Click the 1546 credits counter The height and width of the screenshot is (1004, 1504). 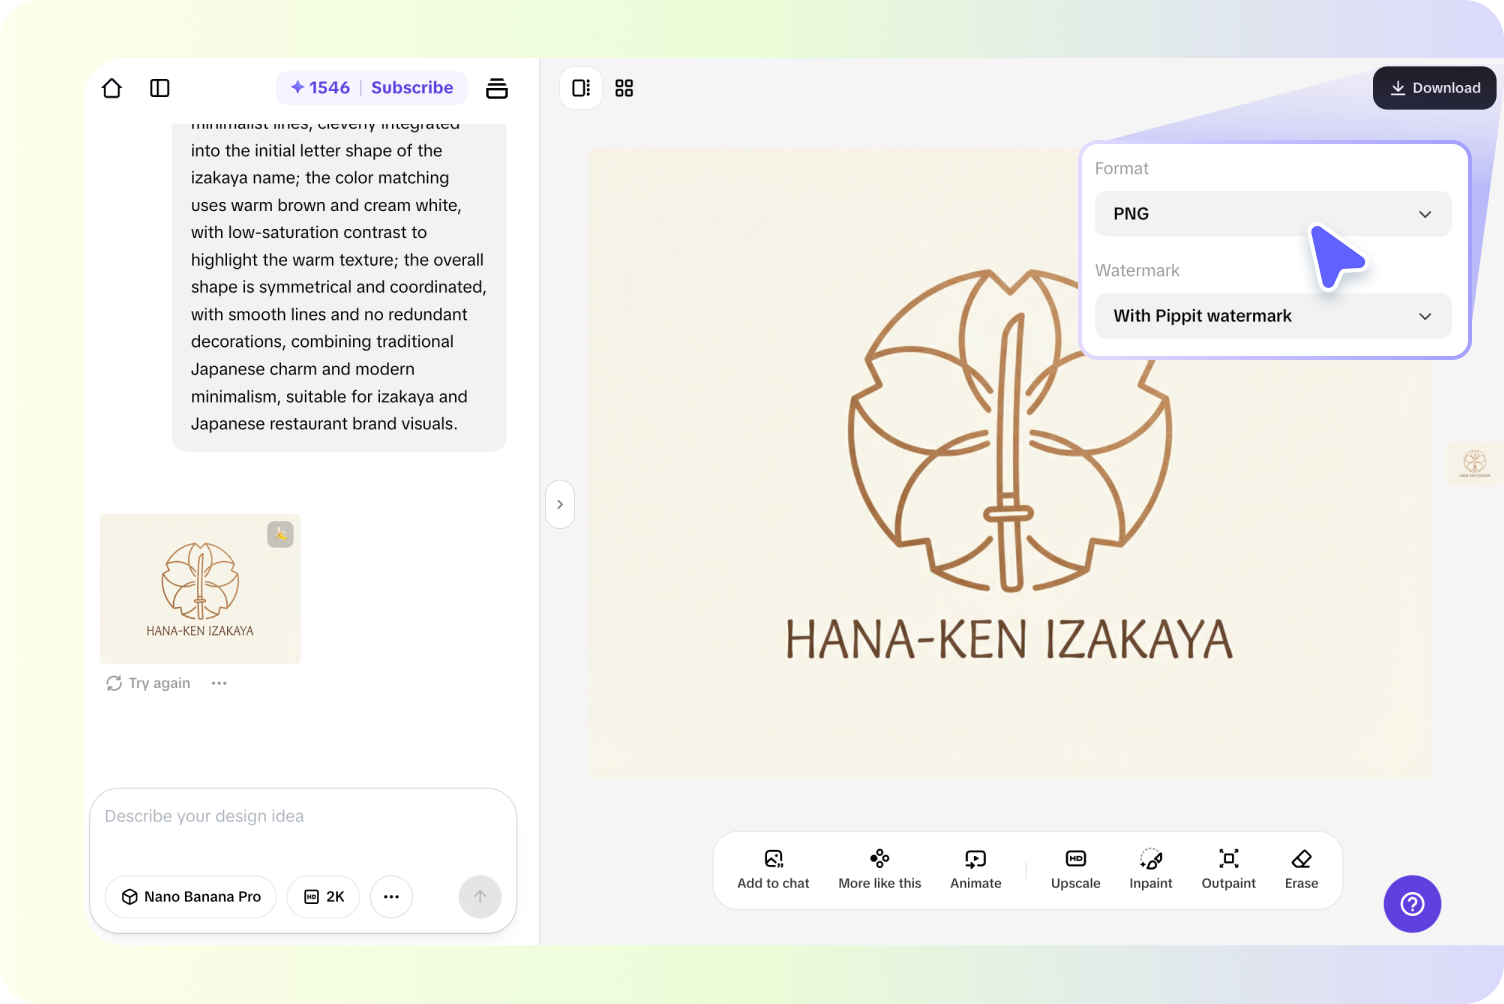click(x=320, y=88)
